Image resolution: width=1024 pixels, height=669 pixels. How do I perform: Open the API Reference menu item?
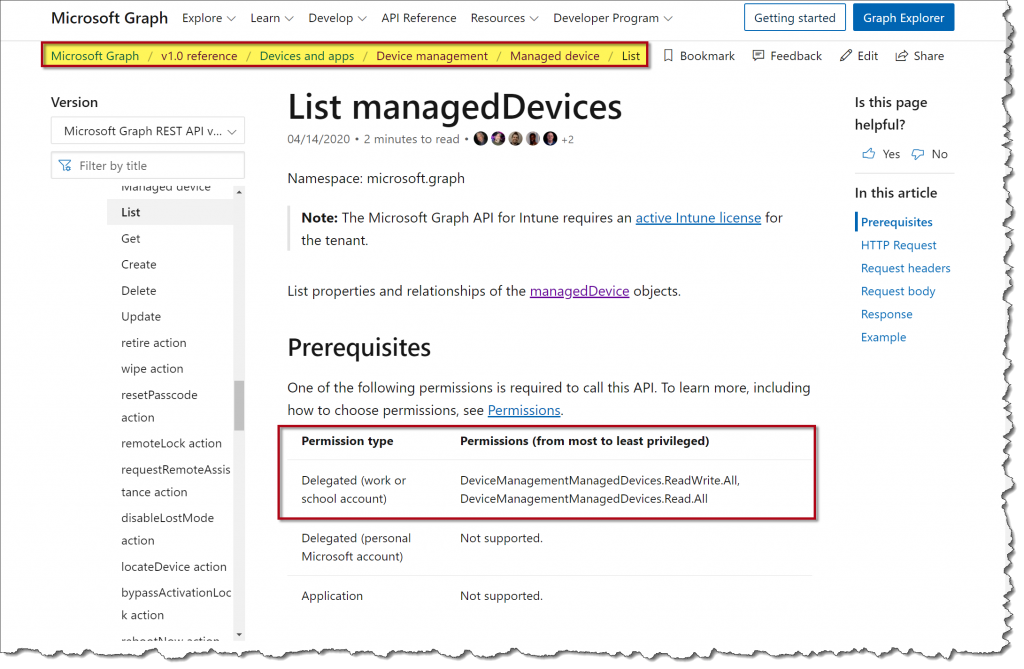[418, 18]
